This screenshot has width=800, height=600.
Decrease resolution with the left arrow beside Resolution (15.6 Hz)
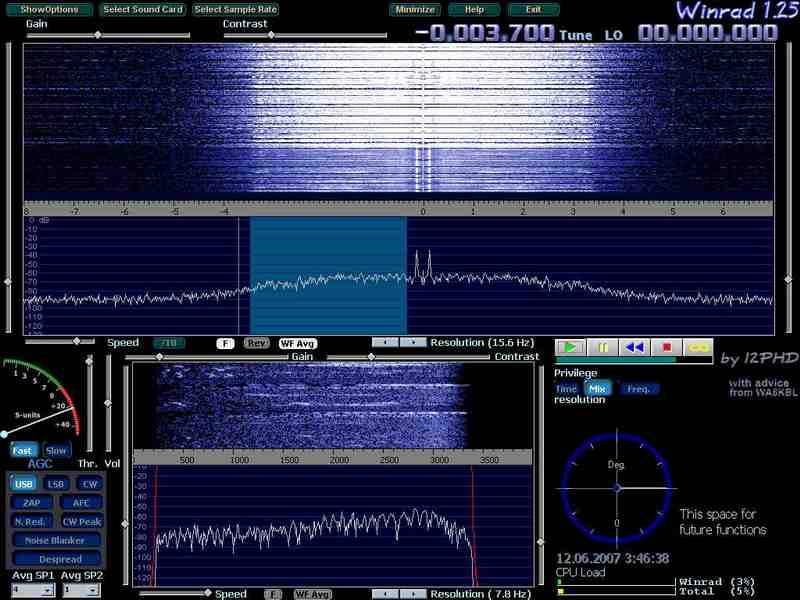coord(385,342)
